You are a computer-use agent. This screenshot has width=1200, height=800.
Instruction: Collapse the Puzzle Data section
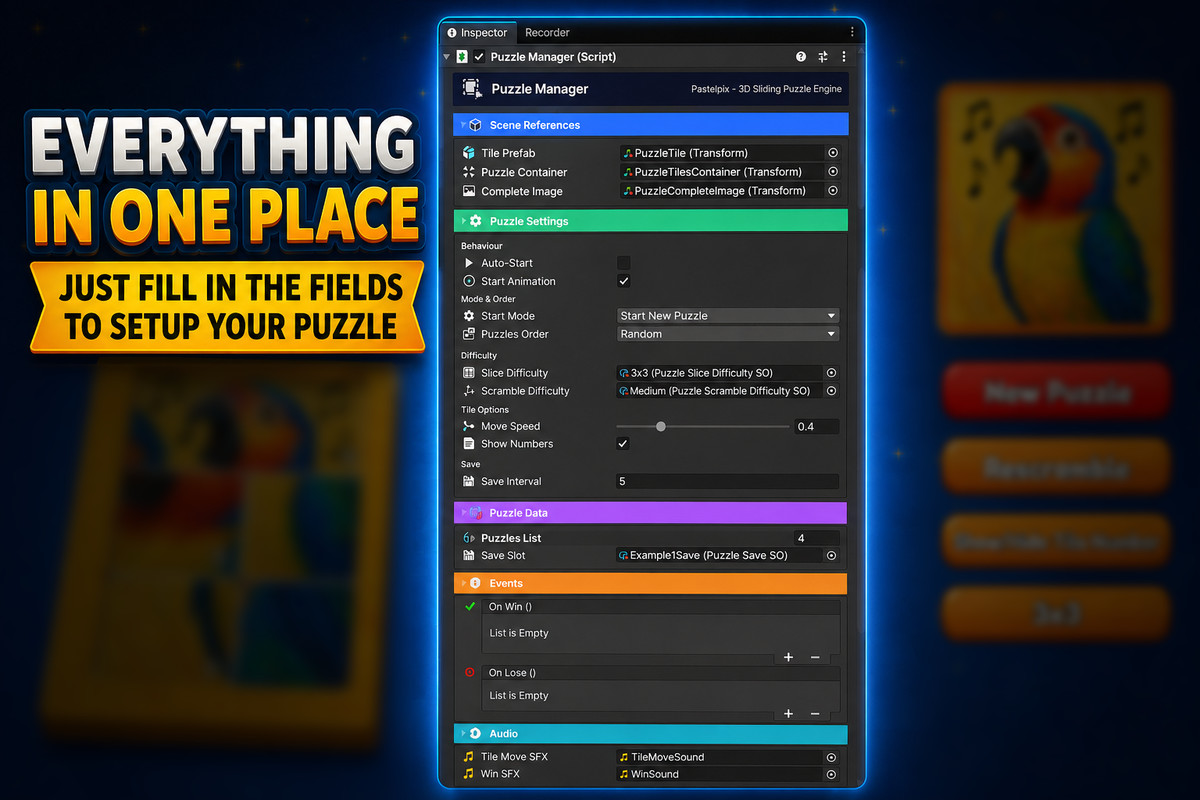pyautogui.click(x=651, y=513)
